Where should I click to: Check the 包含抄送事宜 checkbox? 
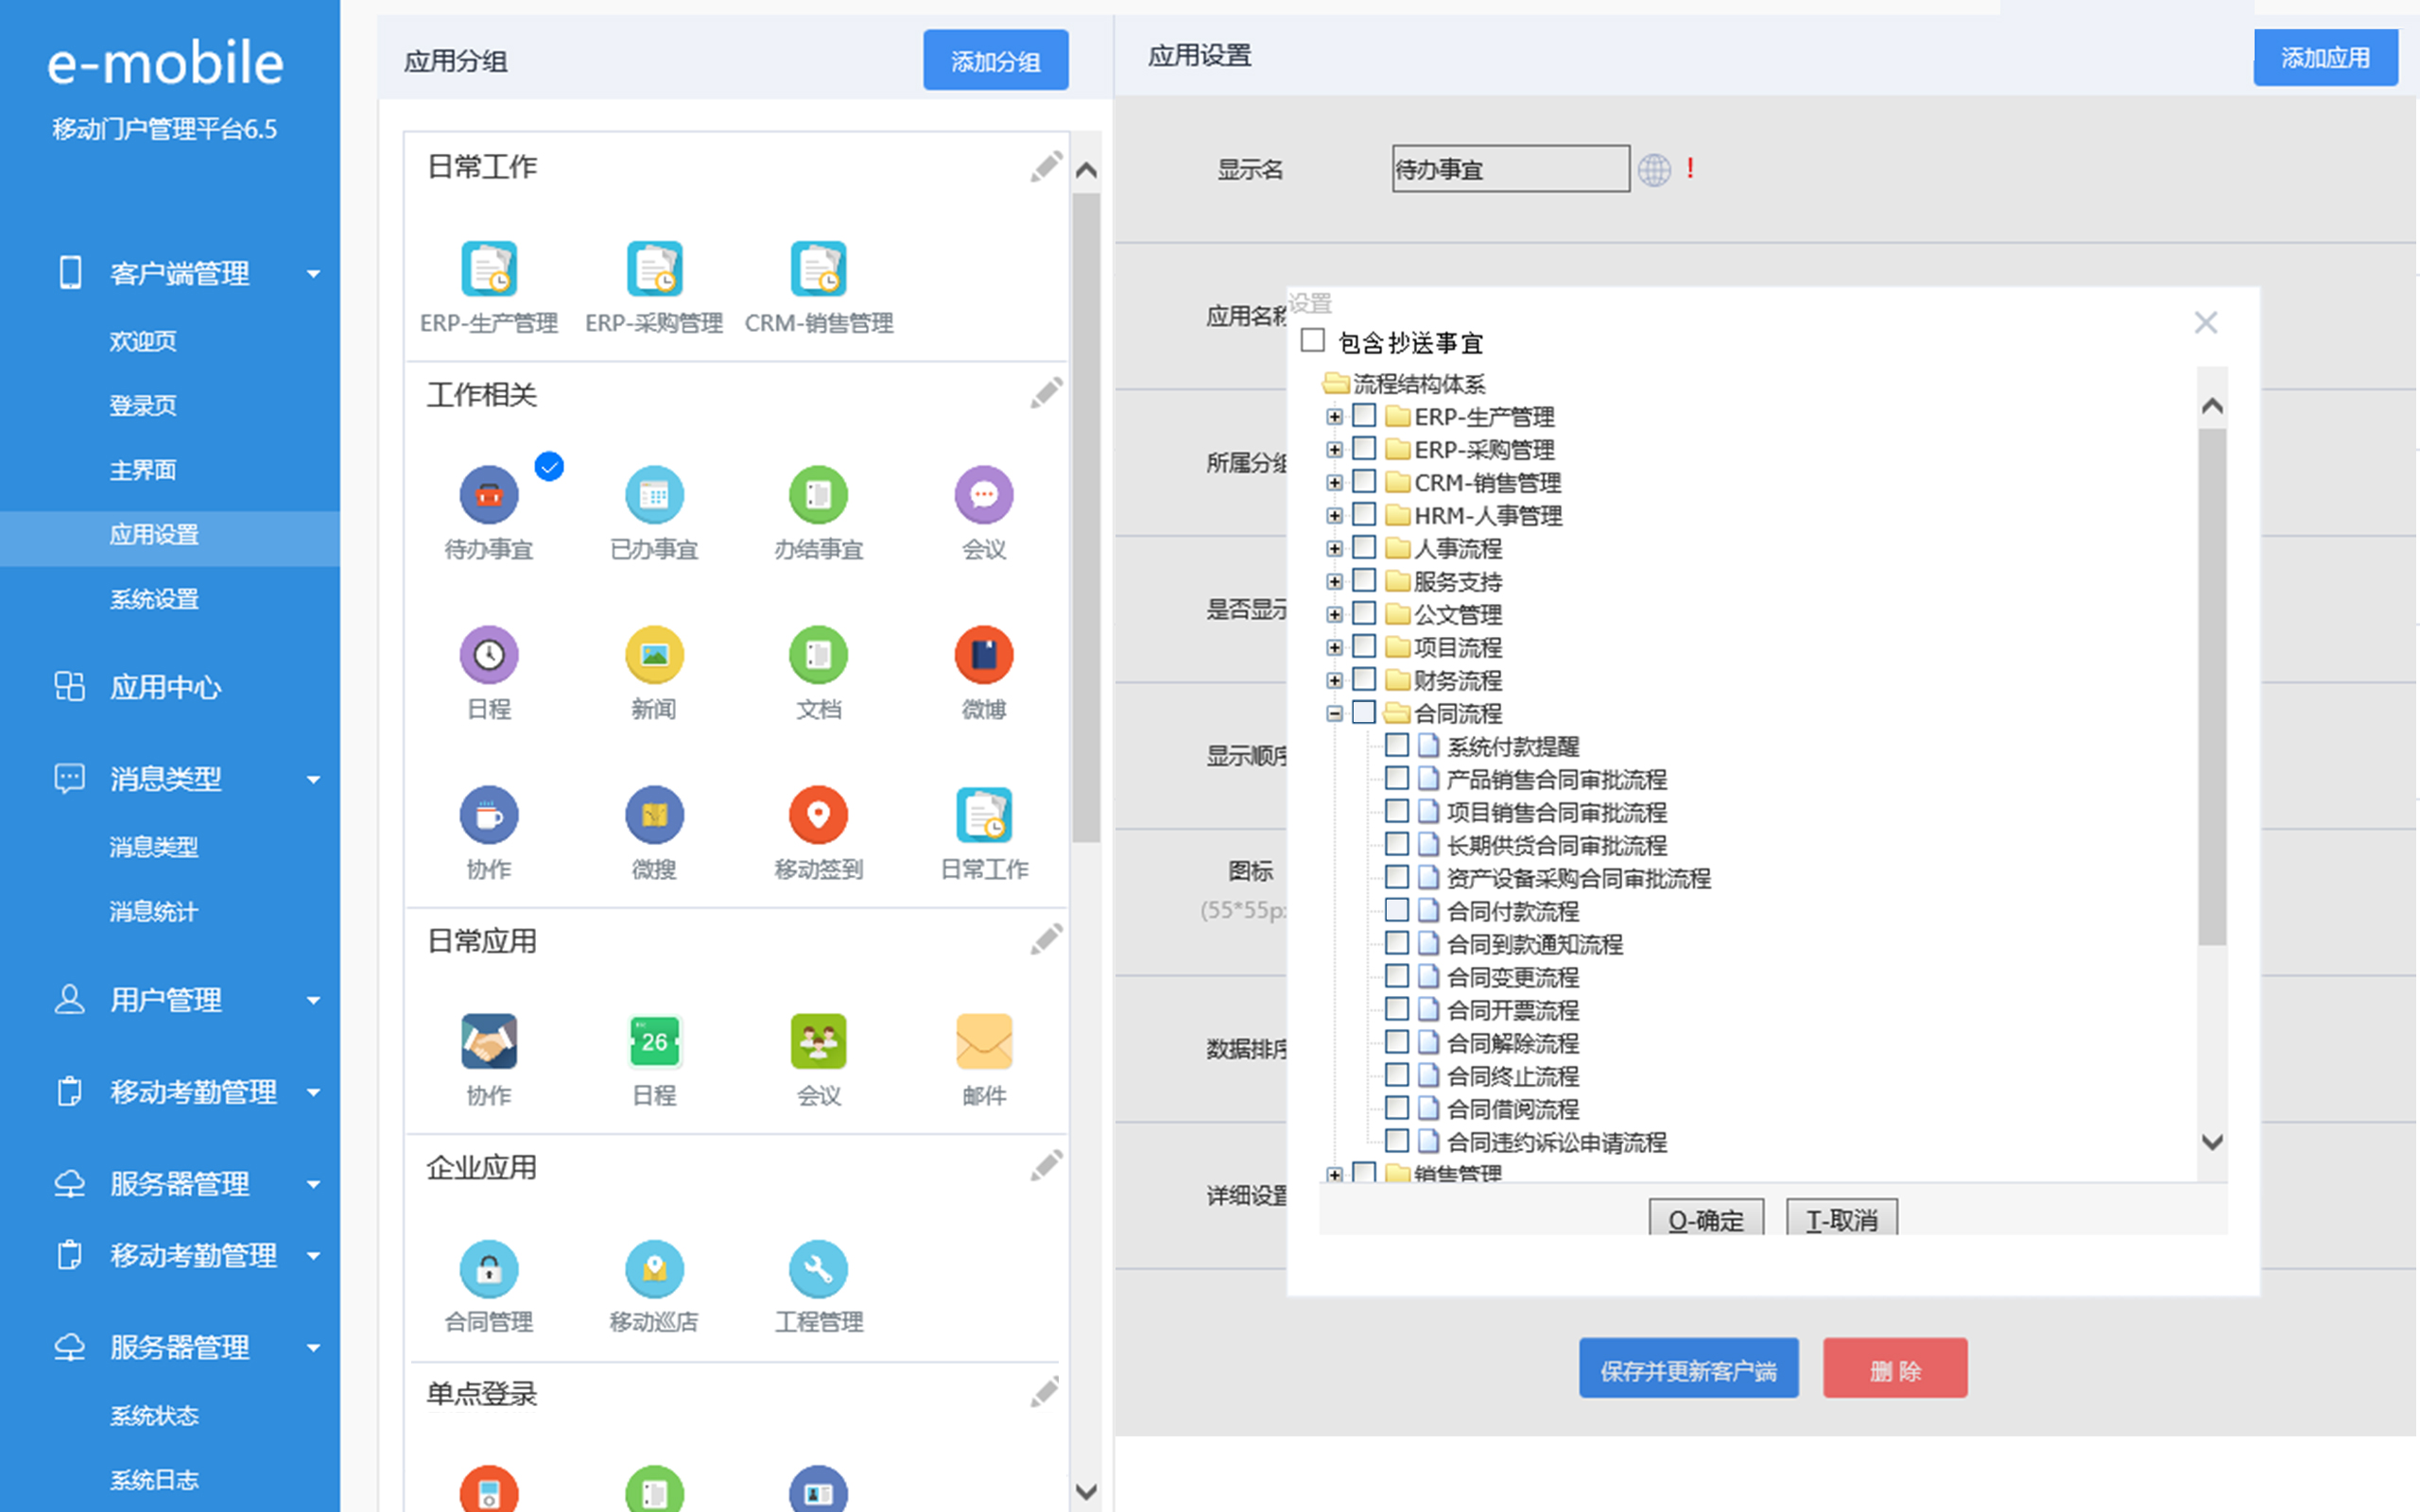(x=1313, y=341)
